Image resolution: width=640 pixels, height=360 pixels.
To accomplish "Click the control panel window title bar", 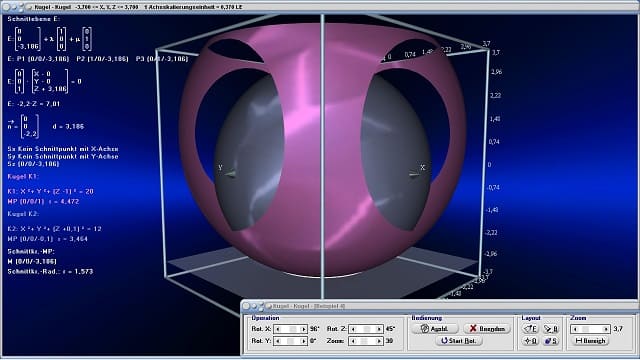I will click(440, 306).
